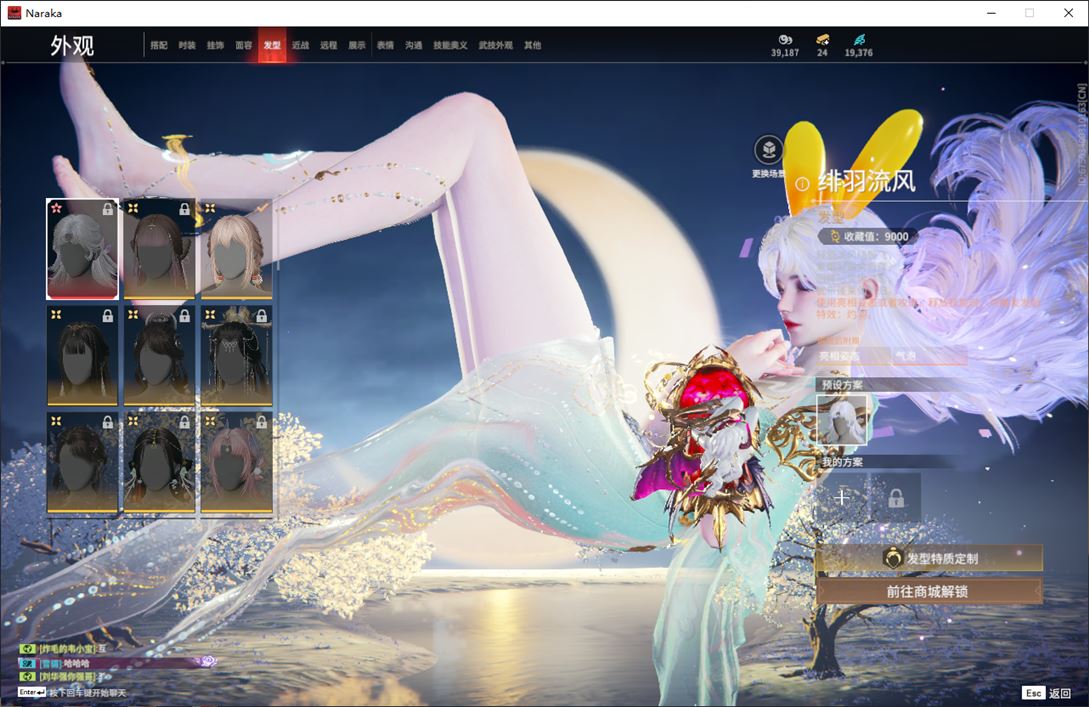Click the locked slot under 我的方案
Image resolution: width=1089 pixels, height=707 pixels.
(x=896, y=497)
